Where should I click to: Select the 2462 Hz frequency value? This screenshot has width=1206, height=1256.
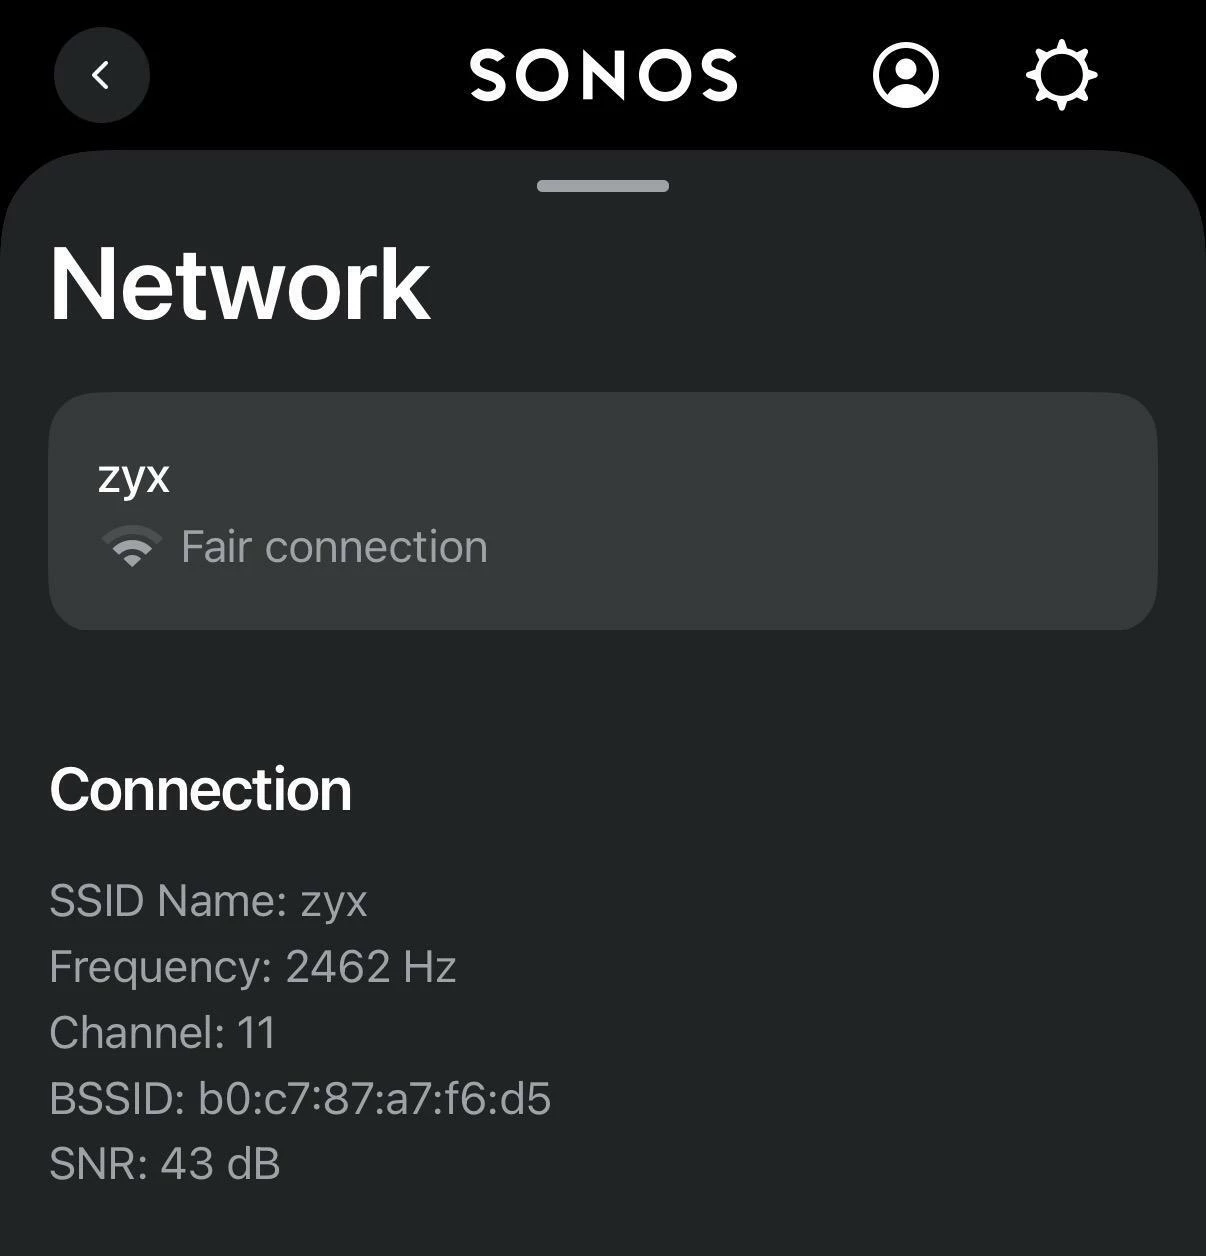click(370, 967)
